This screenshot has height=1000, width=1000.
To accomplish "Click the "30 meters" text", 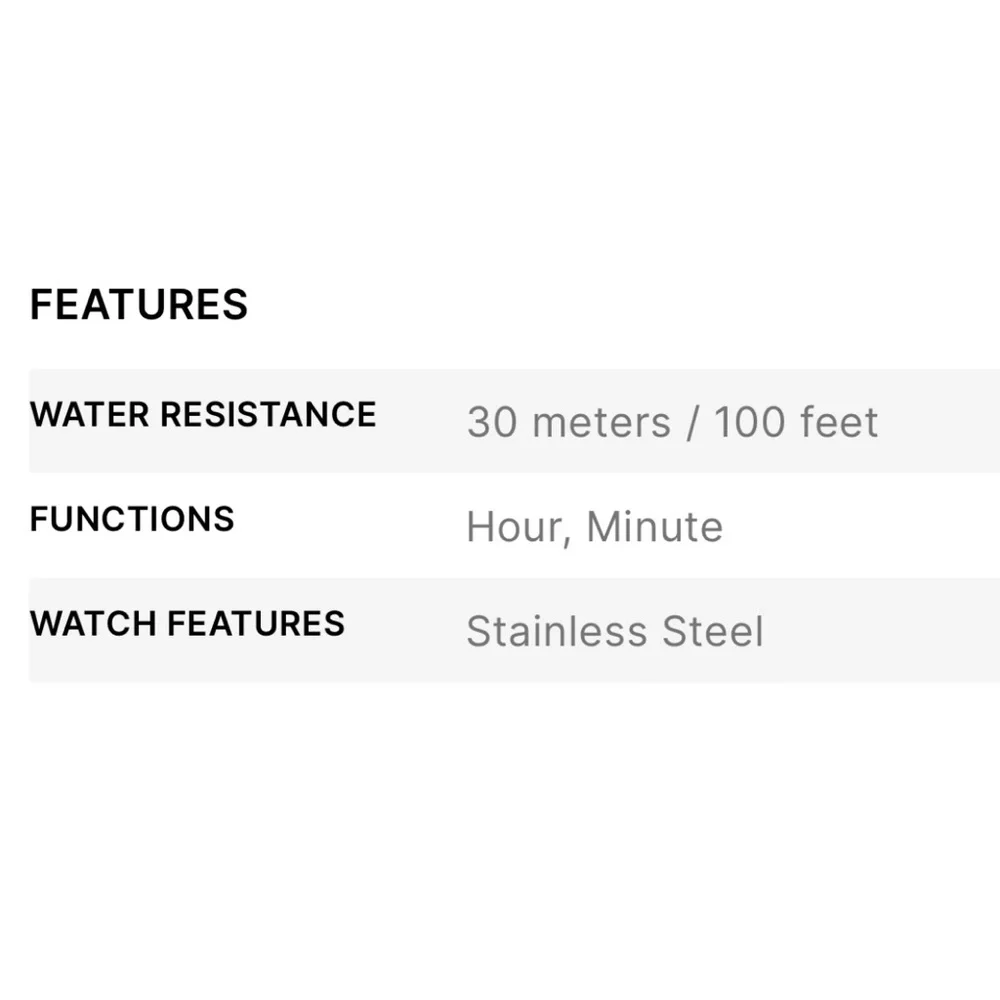I will click(x=568, y=422).
